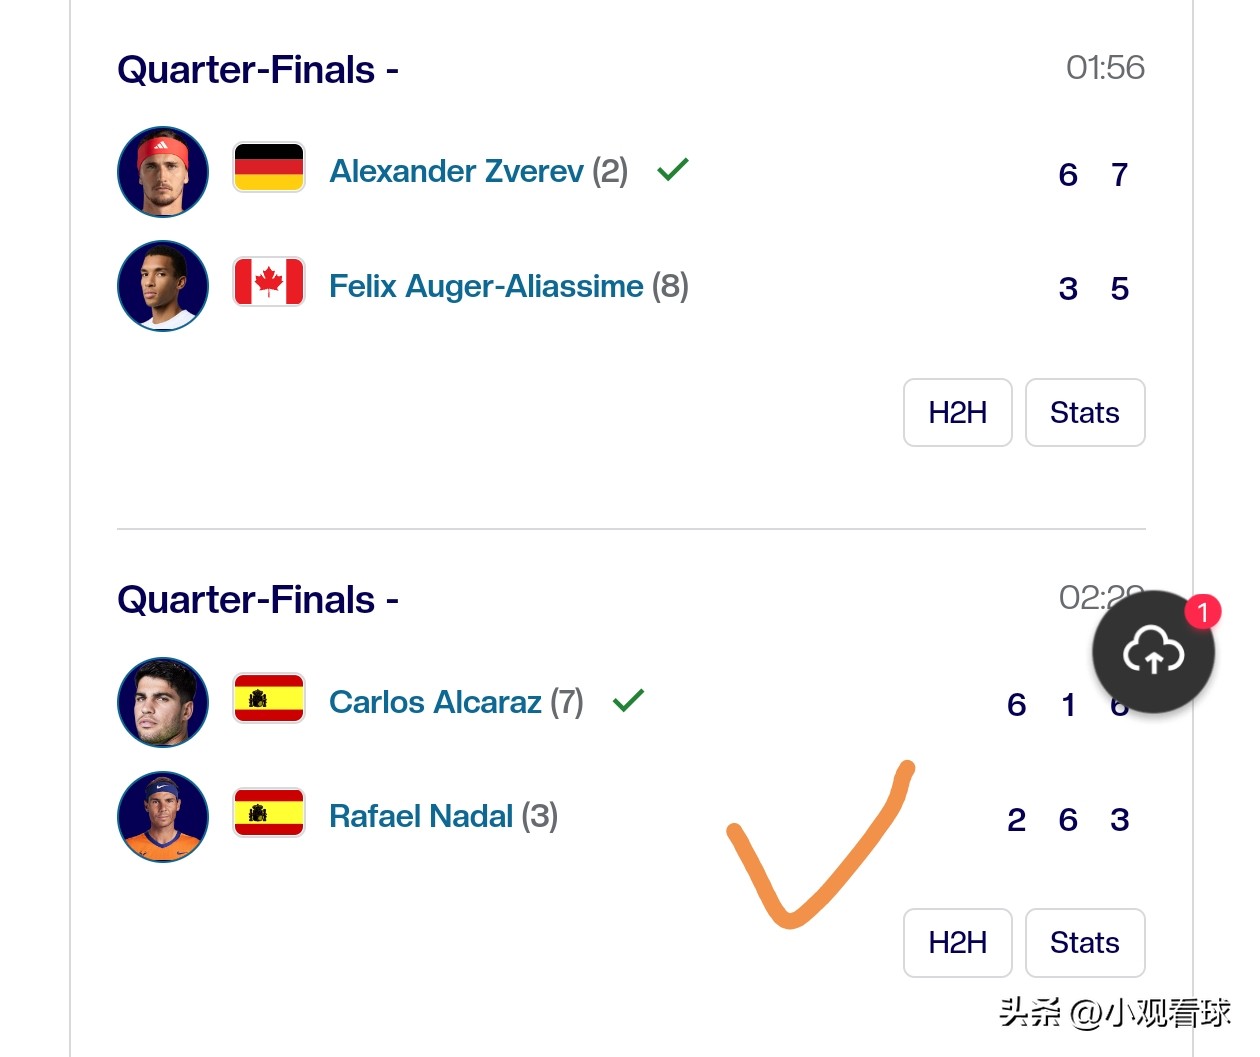Viewport: 1260px width, 1057px height.
Task: Open H2H for Zverev vs Auger-Aliassime
Action: (x=957, y=412)
